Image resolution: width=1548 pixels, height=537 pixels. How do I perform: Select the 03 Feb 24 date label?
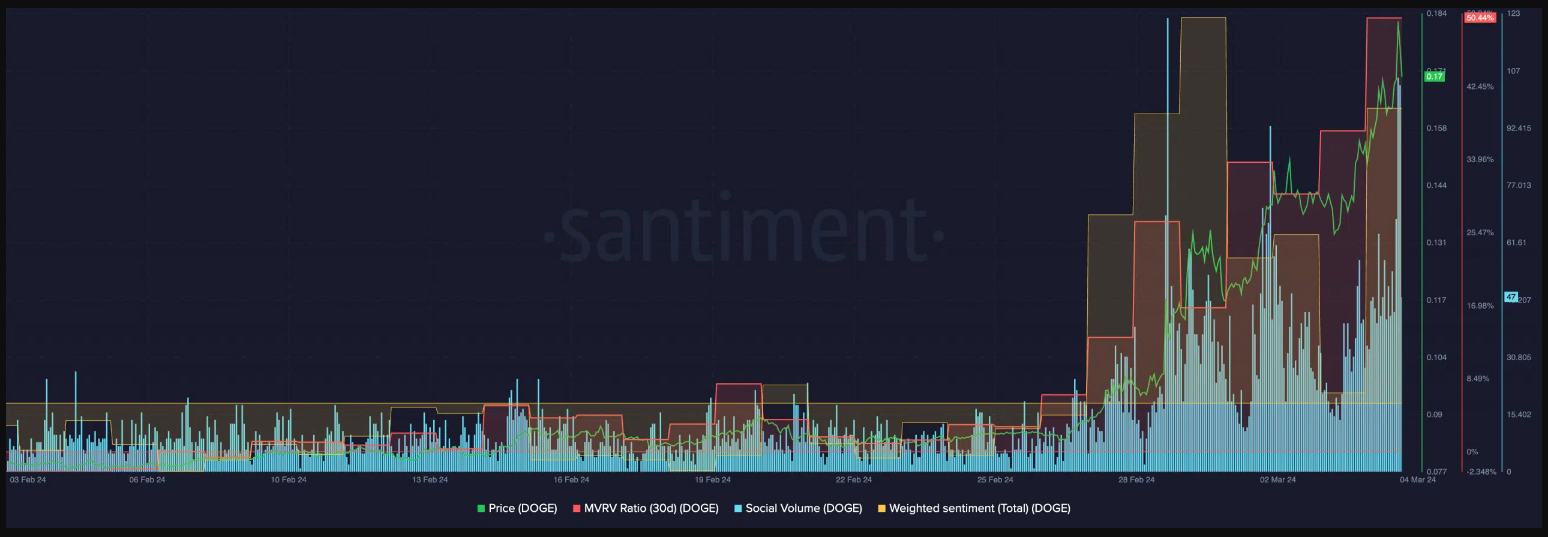[x=27, y=480]
